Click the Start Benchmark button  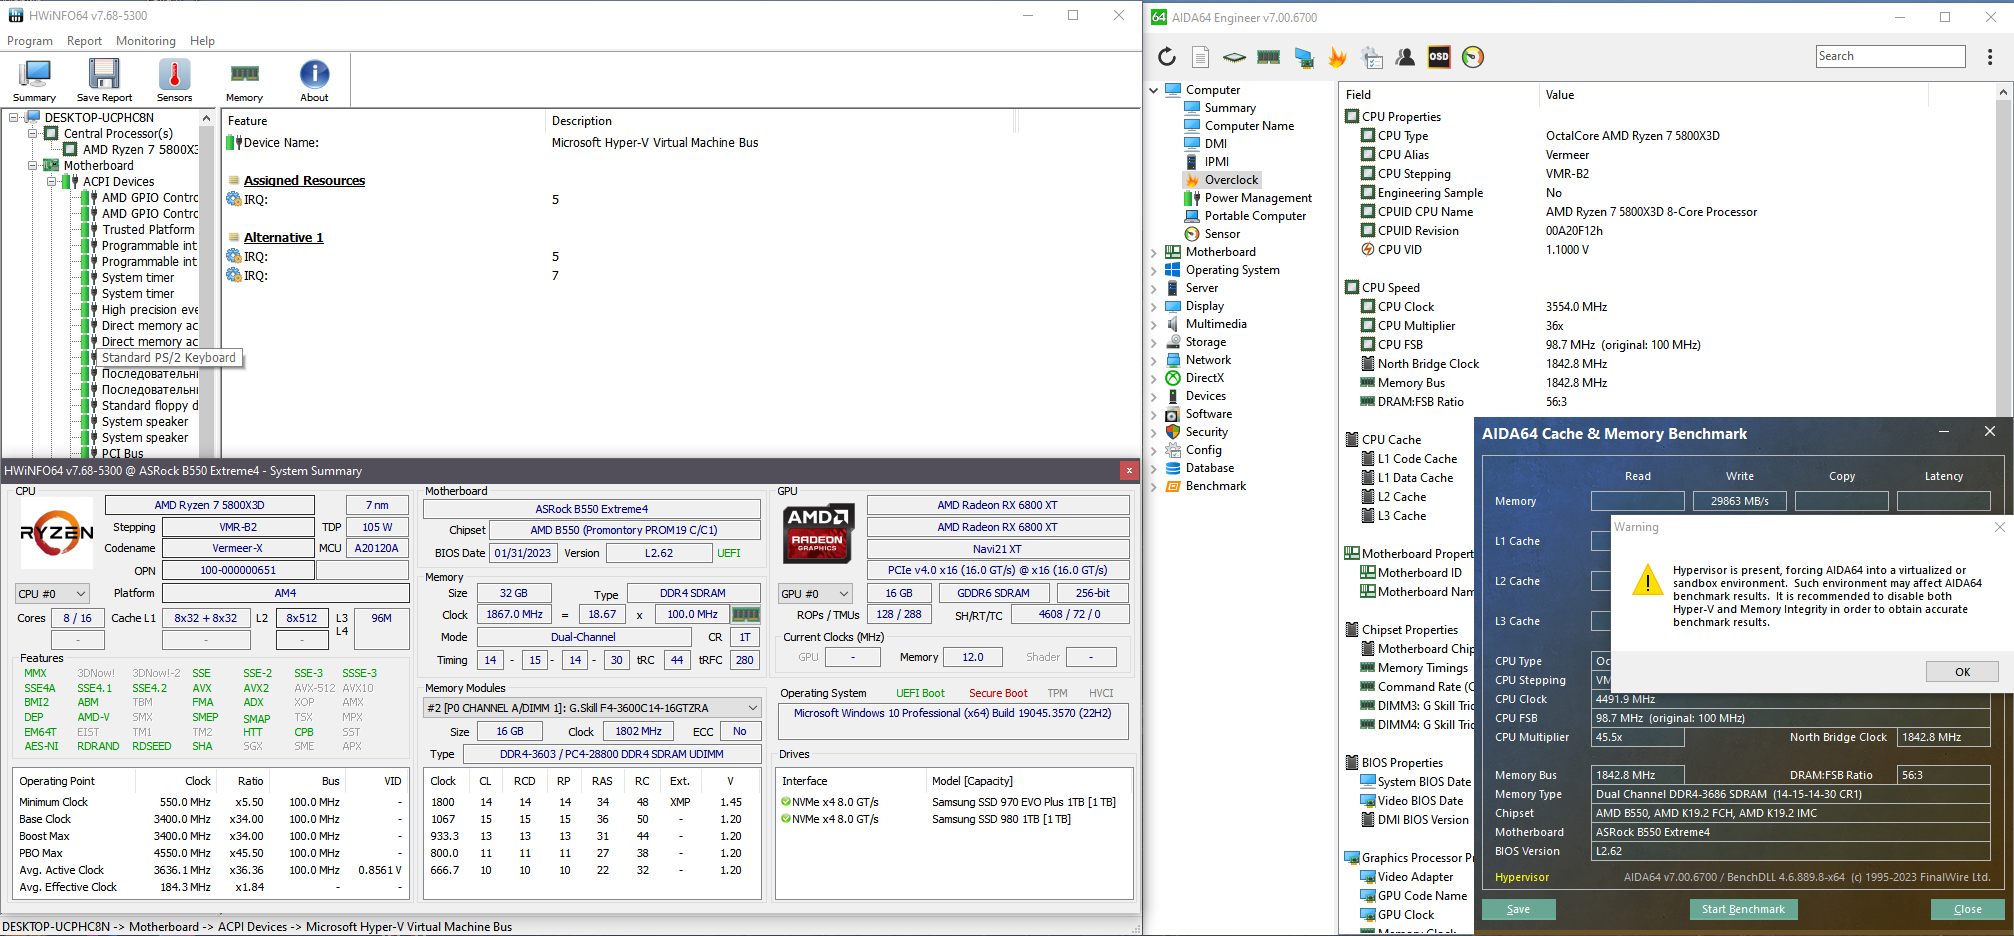1743,909
